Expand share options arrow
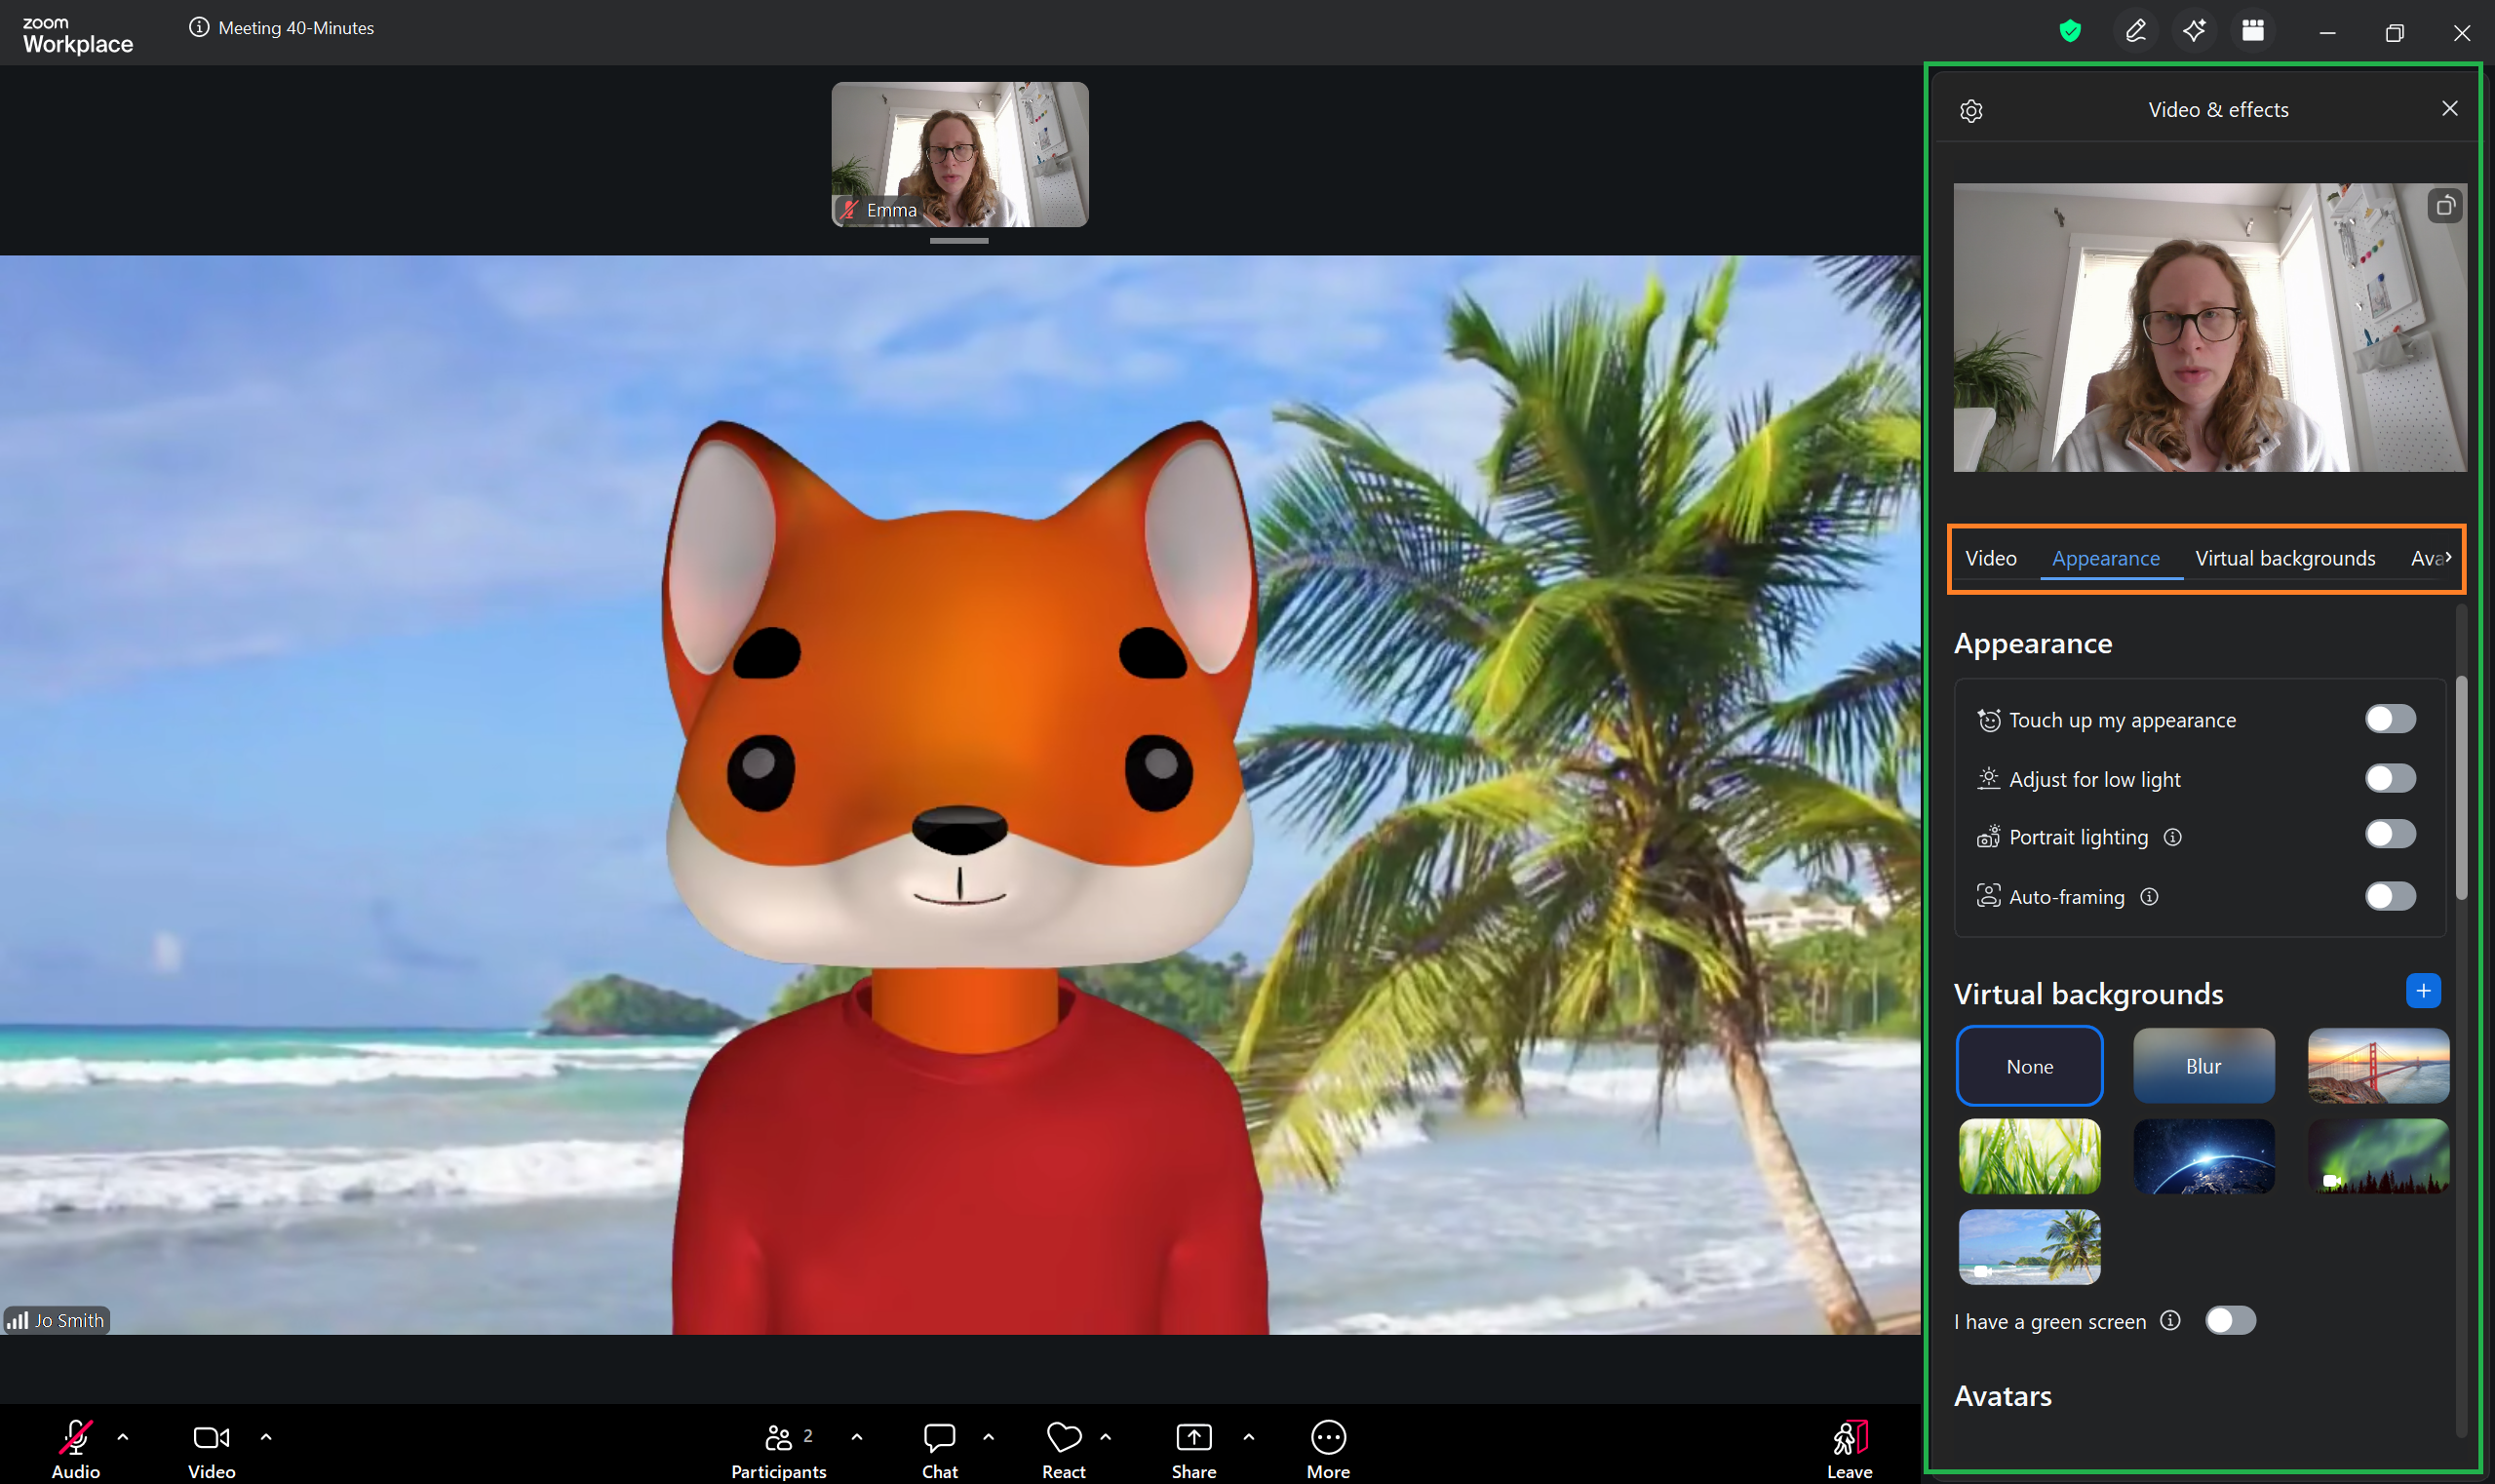This screenshot has height=1484, width=2495. pyautogui.click(x=1249, y=1437)
